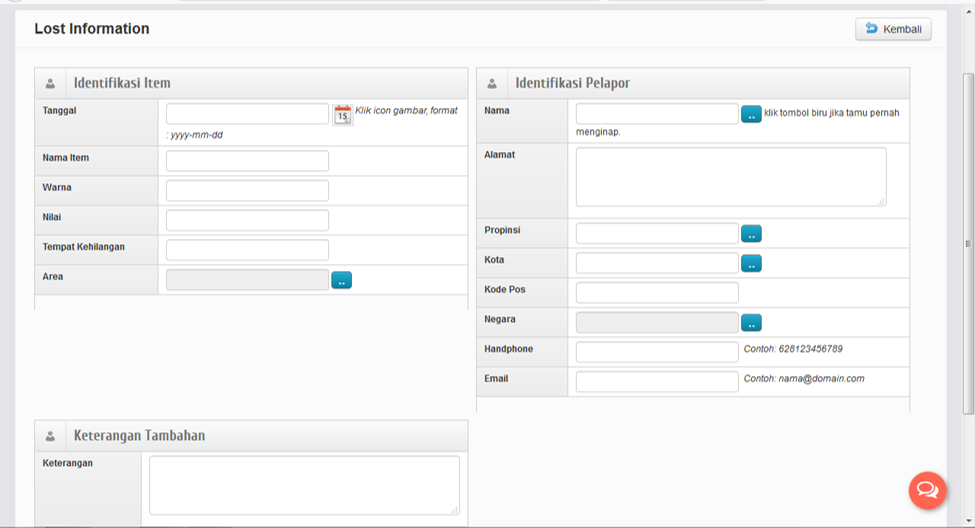Open the Tanggal calendar date picker icon
The width and height of the screenshot is (975, 528).
[x=342, y=115]
